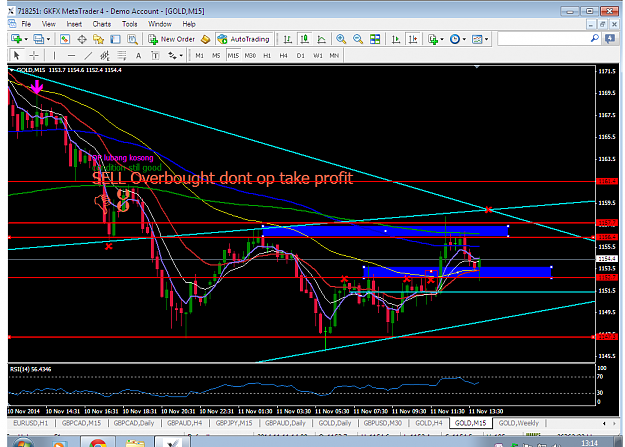Tile chart windows
The width and height of the screenshot is (625, 447).
coord(375,39)
